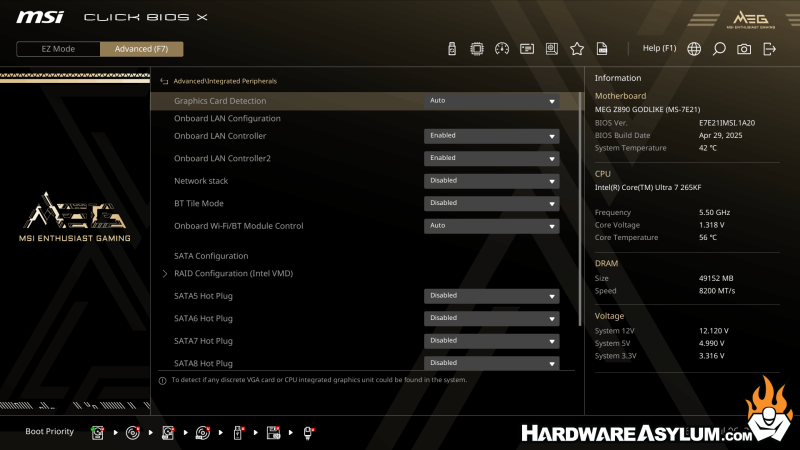The width and height of the screenshot is (800, 450).
Task: Click the exit door icon
Action: 769,49
